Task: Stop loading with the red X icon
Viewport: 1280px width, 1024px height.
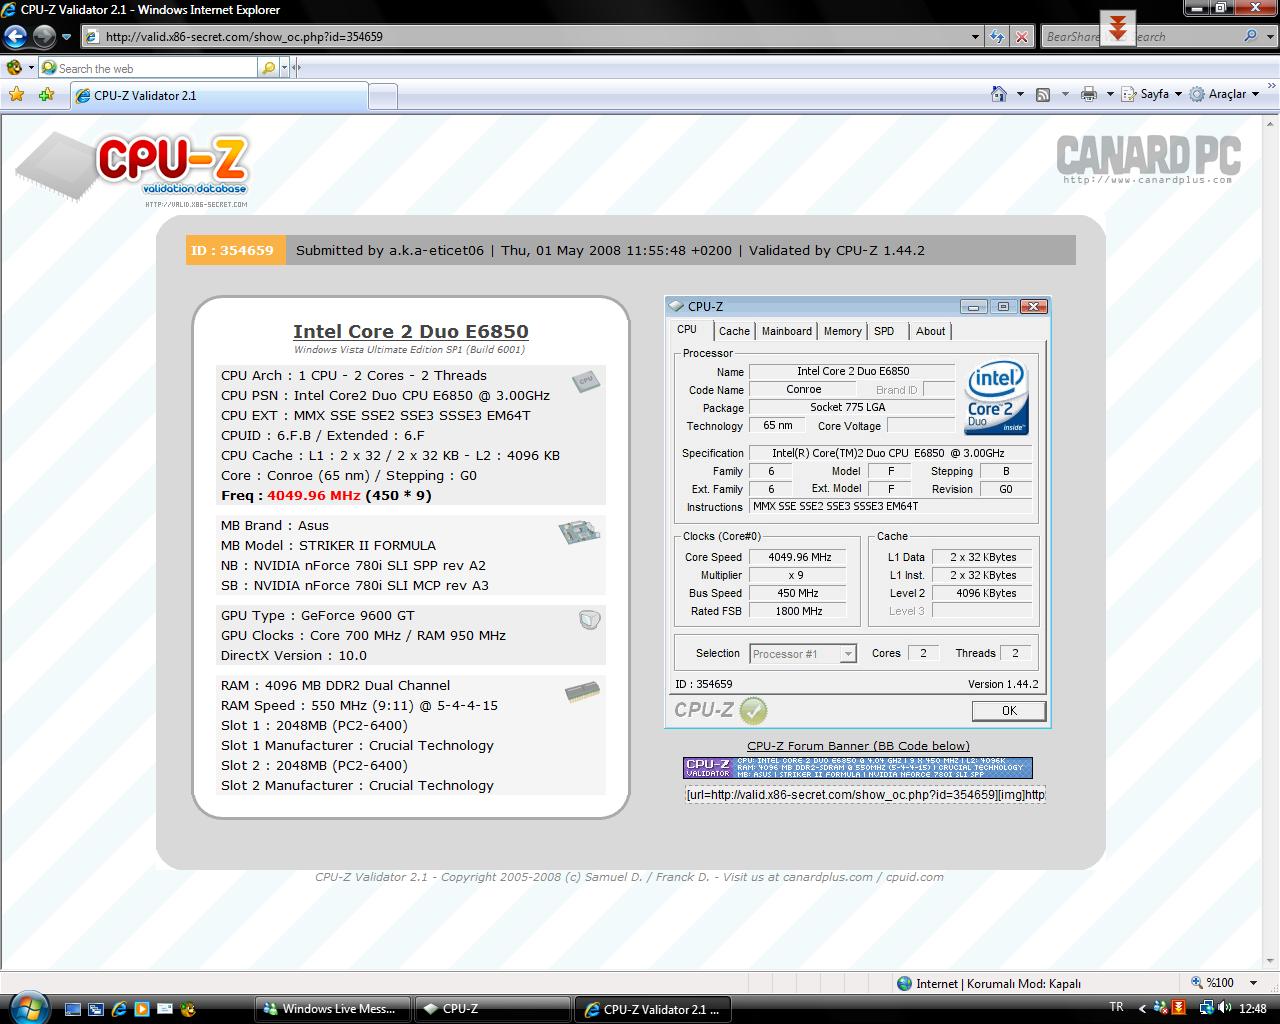Action: point(1021,37)
